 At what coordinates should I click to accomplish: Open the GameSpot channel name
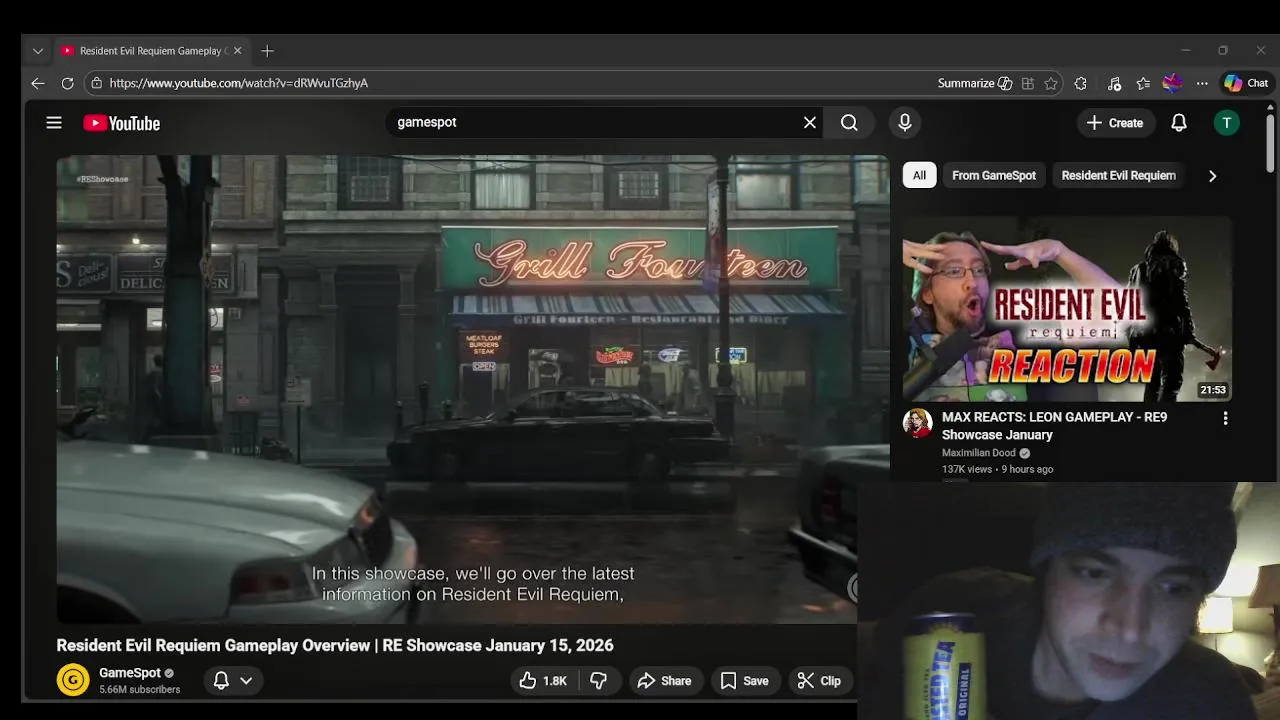[x=130, y=673]
